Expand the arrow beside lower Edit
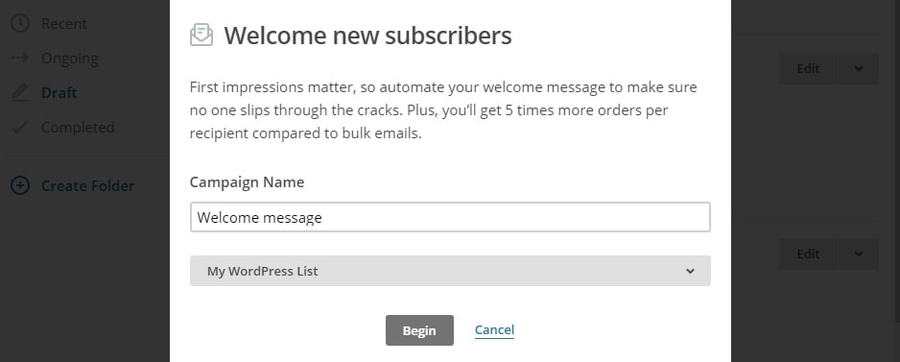This screenshot has width=900, height=362. [858, 254]
